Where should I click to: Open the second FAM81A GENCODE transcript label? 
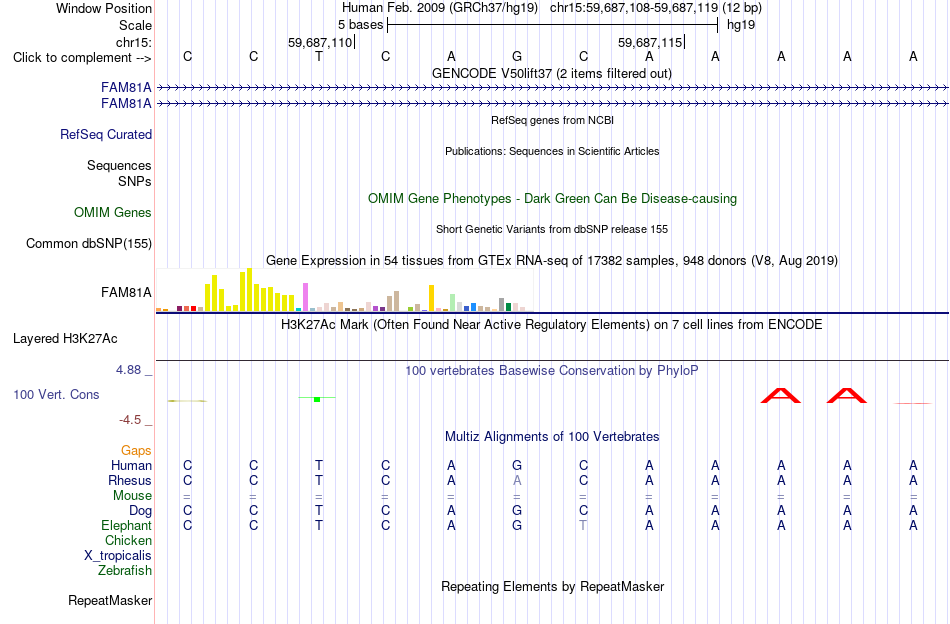[126, 104]
